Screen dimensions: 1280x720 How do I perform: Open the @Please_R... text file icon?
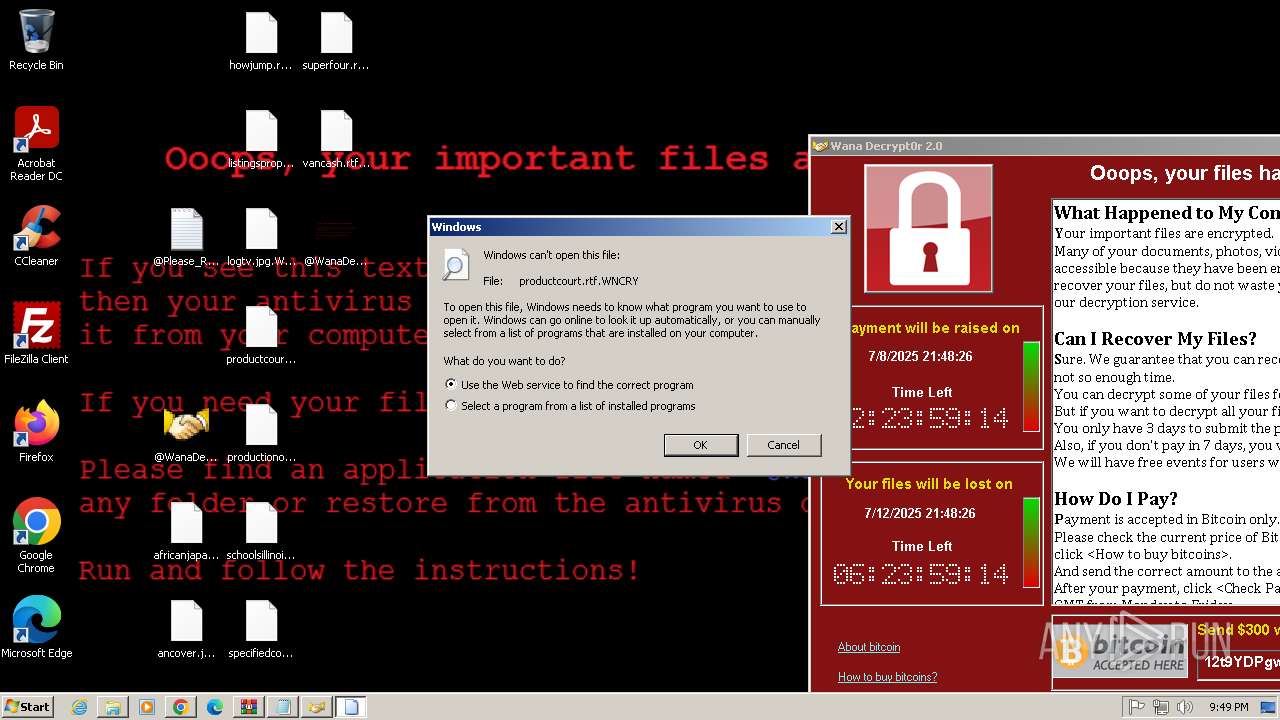[186, 237]
